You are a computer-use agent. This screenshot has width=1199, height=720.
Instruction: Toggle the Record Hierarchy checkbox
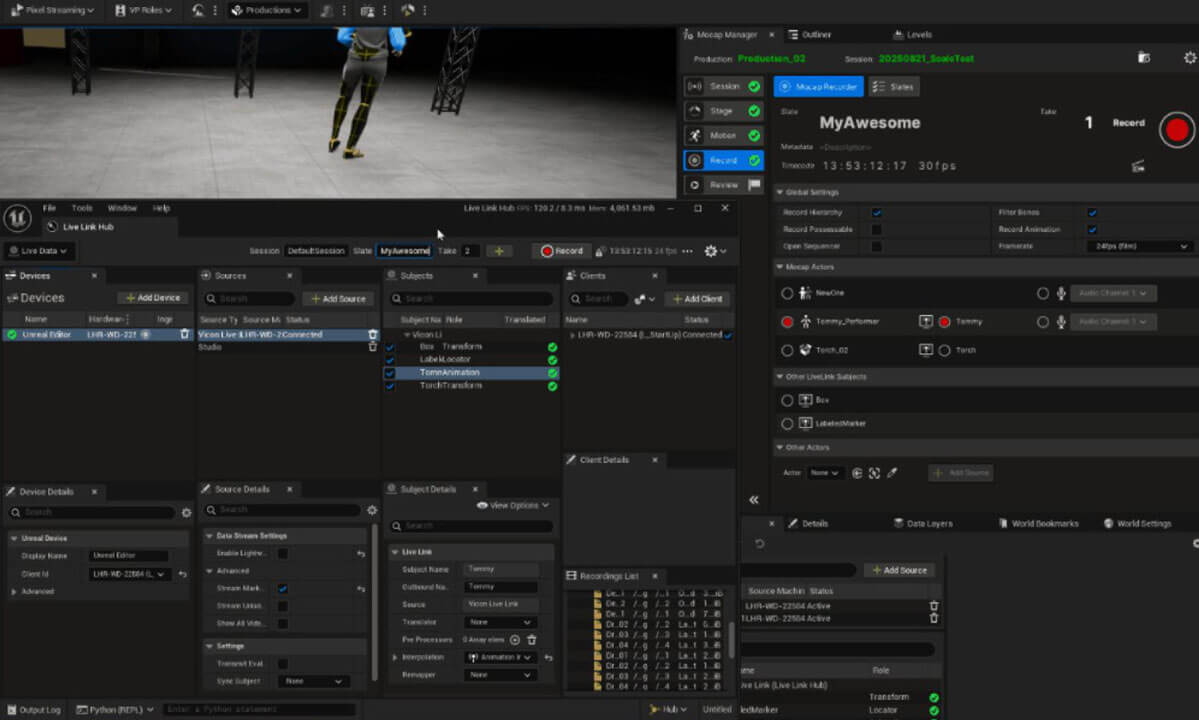[x=876, y=212]
